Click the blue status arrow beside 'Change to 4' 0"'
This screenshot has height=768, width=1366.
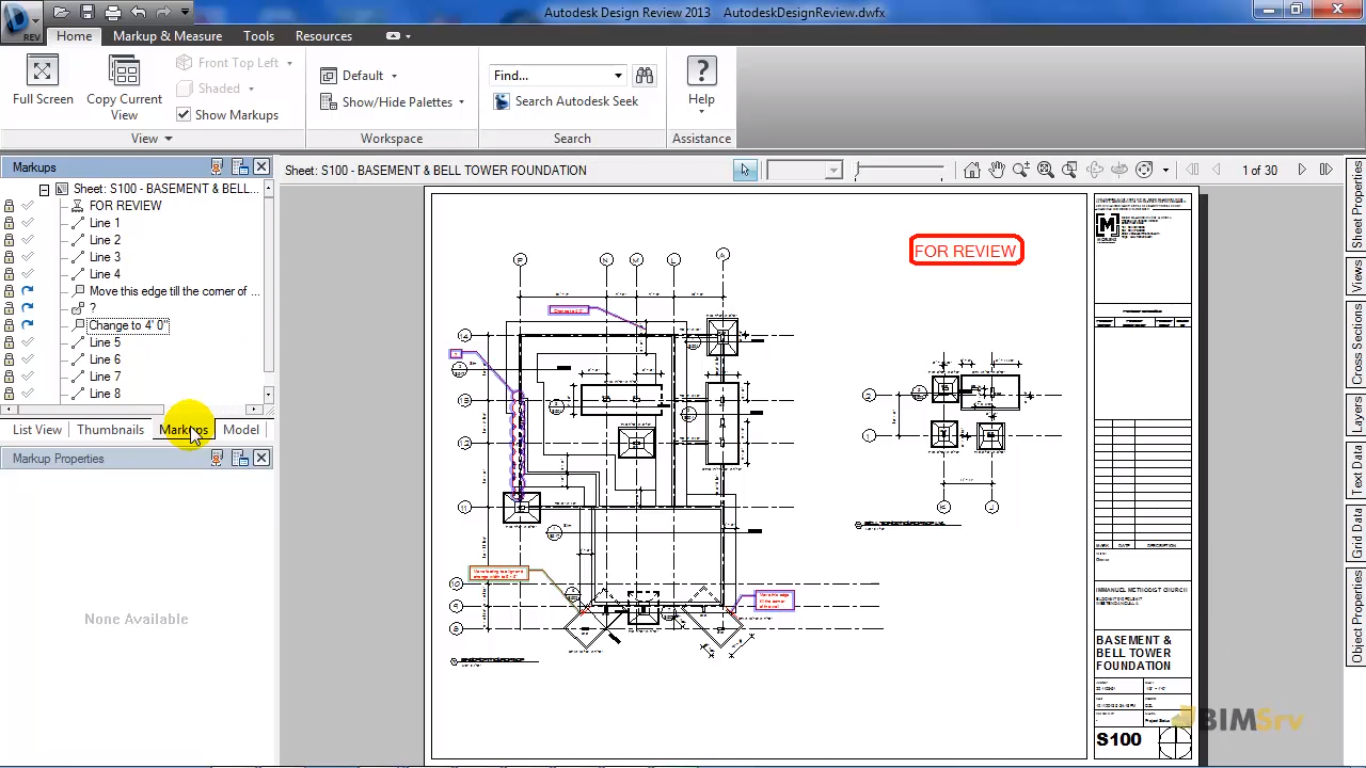click(28, 325)
